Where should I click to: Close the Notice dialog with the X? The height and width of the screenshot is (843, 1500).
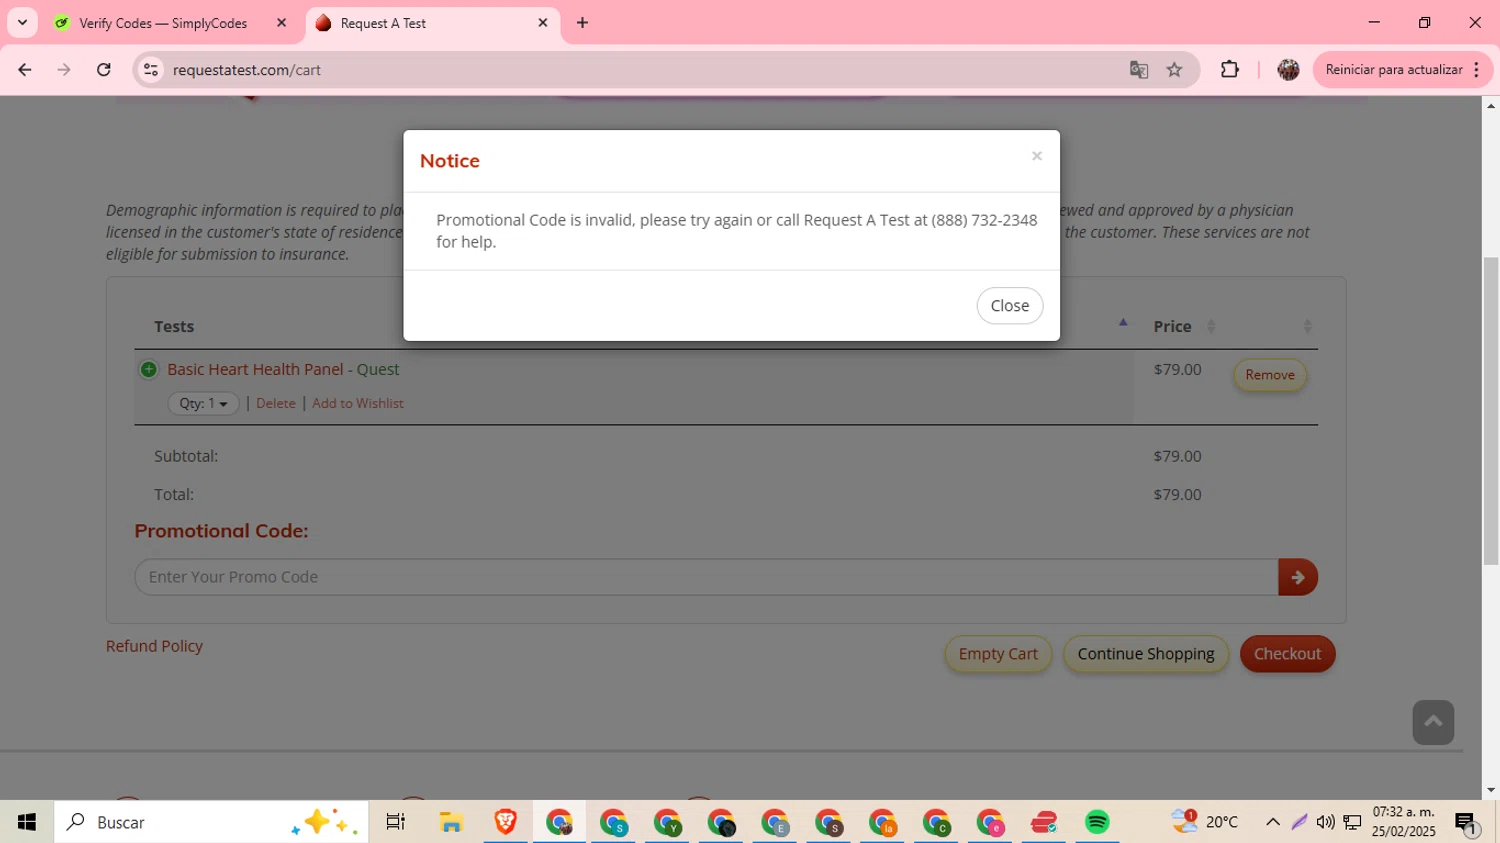pos(1037,156)
